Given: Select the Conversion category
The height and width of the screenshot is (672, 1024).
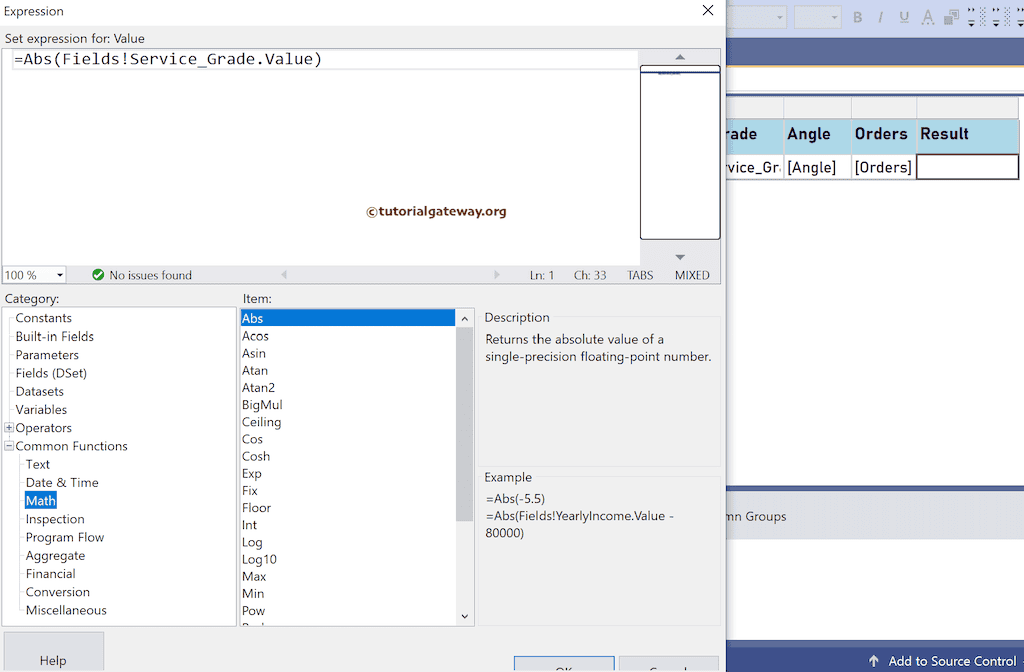Looking at the screenshot, I should (x=57, y=592).
